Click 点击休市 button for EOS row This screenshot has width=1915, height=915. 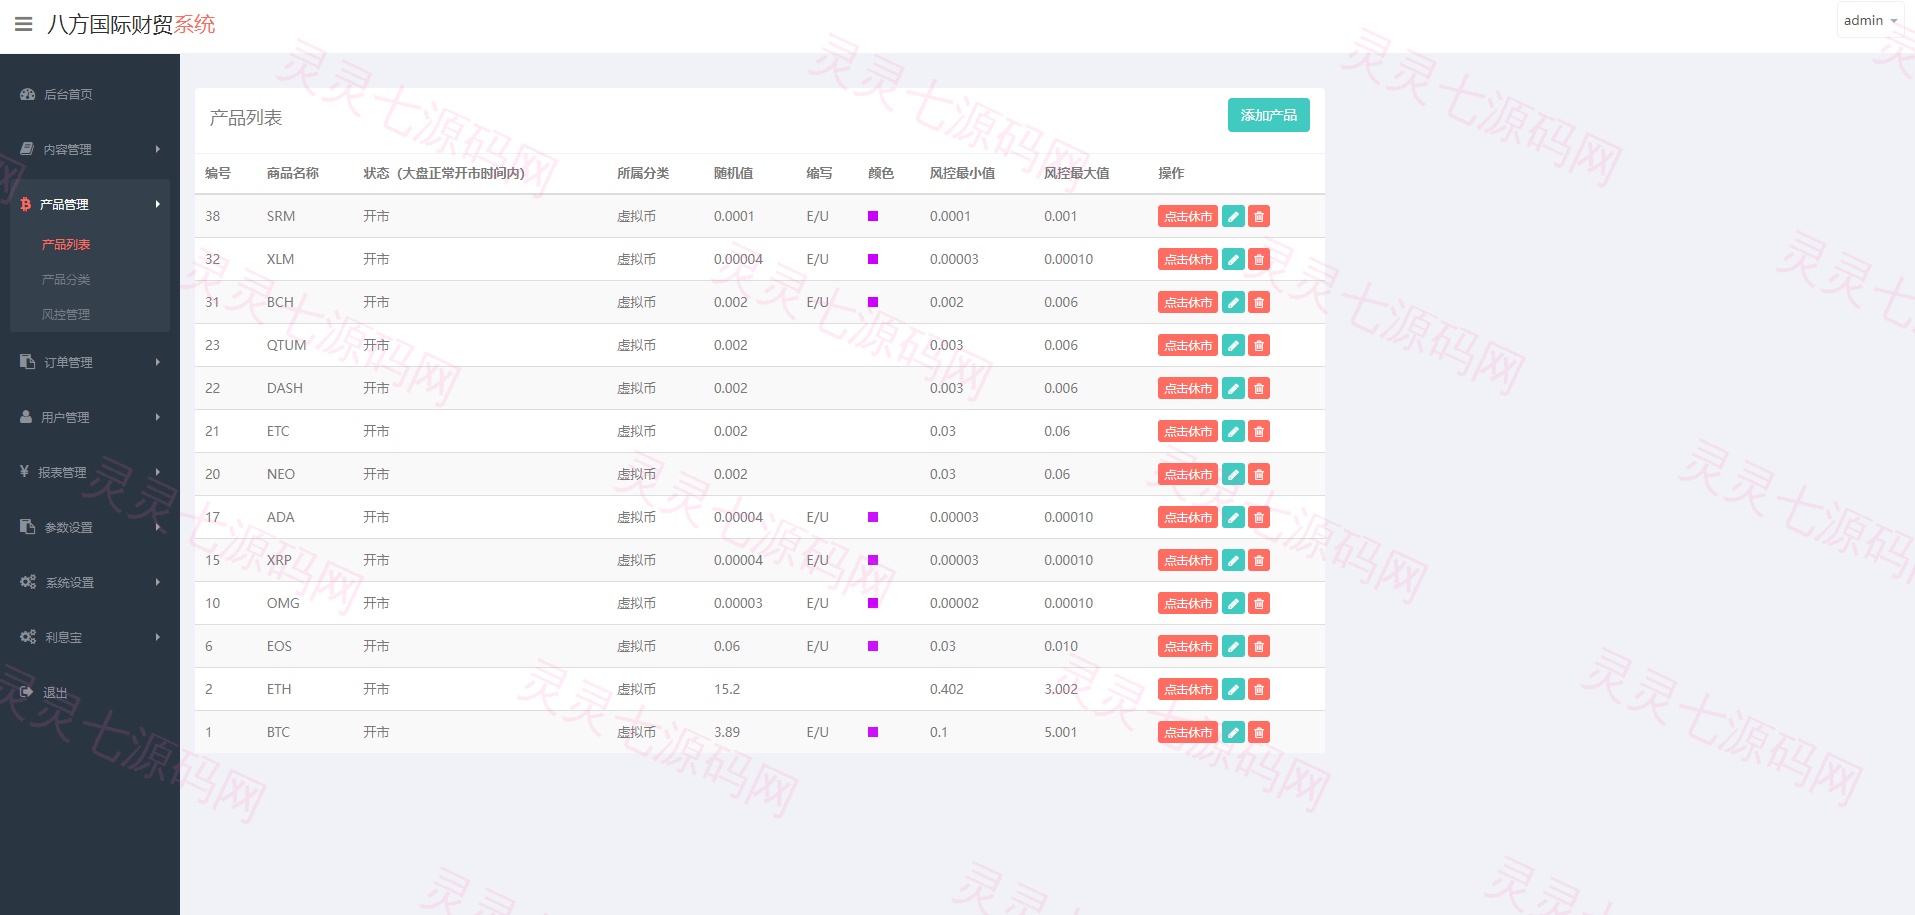tap(1188, 646)
